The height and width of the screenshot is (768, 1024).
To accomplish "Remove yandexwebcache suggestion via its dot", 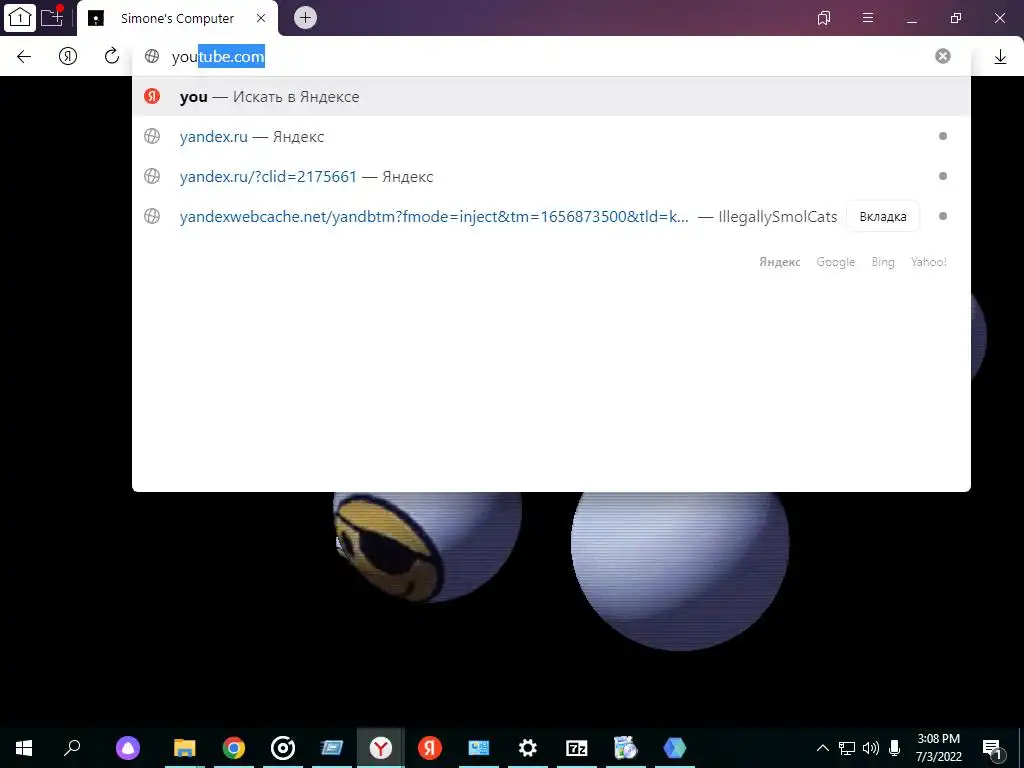I will pyautogui.click(x=942, y=216).
